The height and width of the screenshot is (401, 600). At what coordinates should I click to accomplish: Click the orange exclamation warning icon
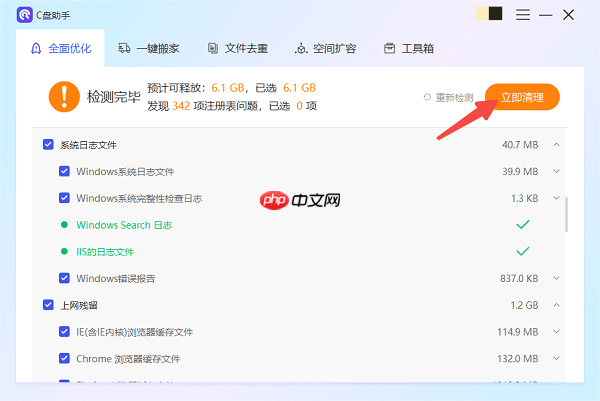pos(64,96)
